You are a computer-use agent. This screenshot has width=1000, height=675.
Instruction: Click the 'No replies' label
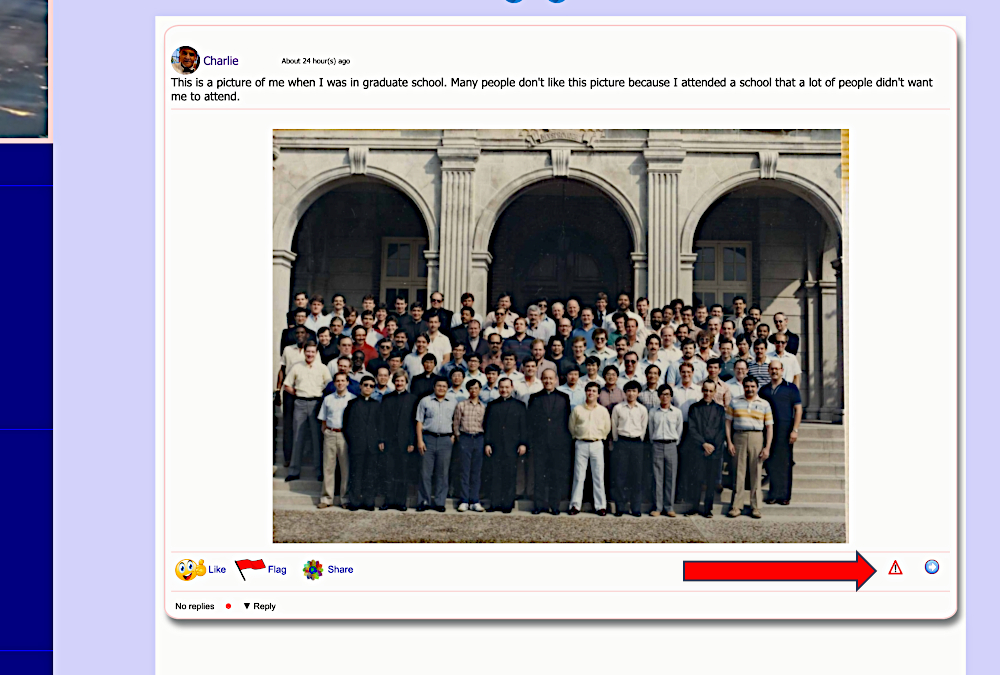coord(194,606)
